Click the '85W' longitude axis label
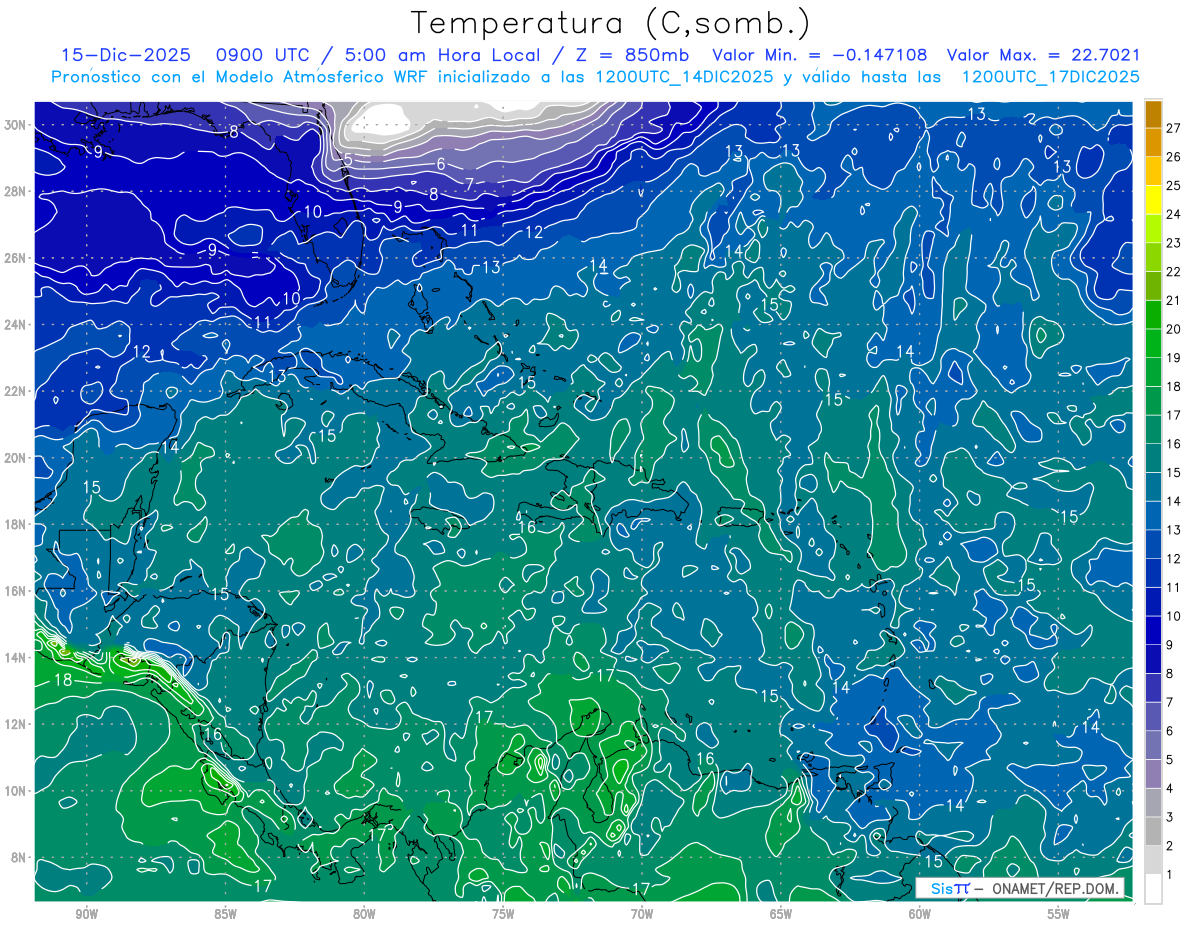The width and height of the screenshot is (1200, 927). pos(225,914)
